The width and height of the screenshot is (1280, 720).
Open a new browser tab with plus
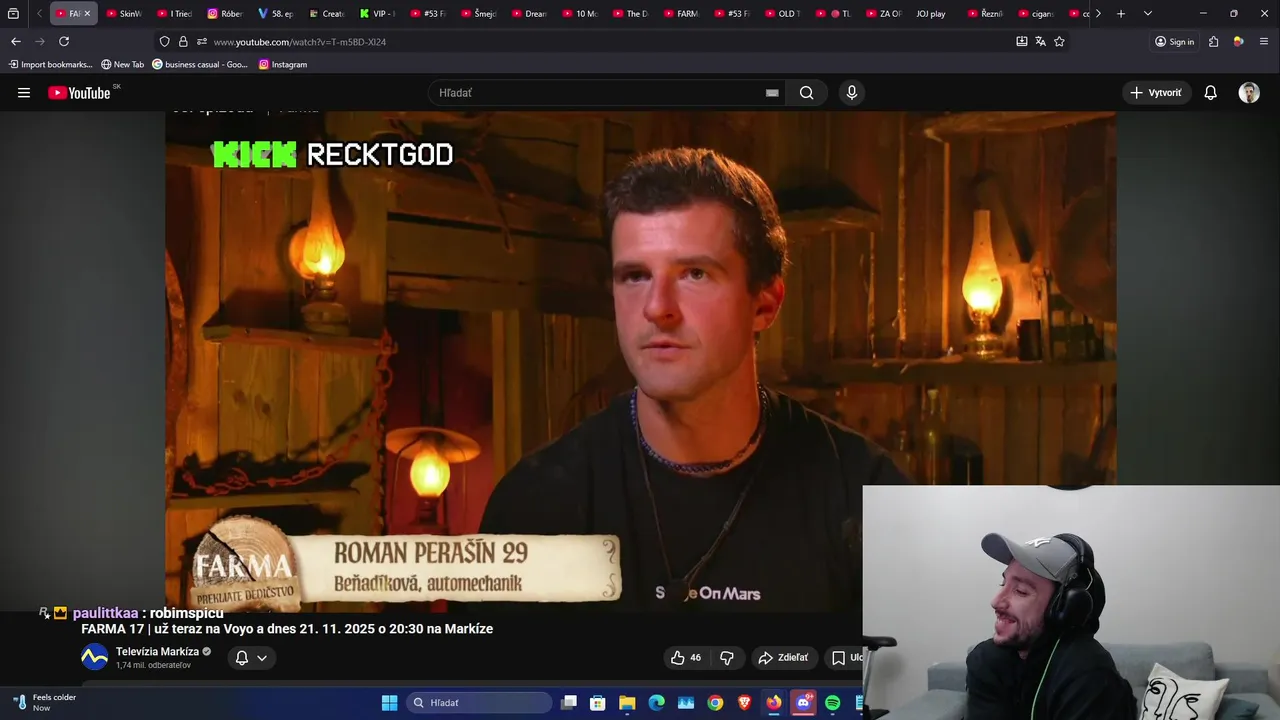click(x=1121, y=14)
